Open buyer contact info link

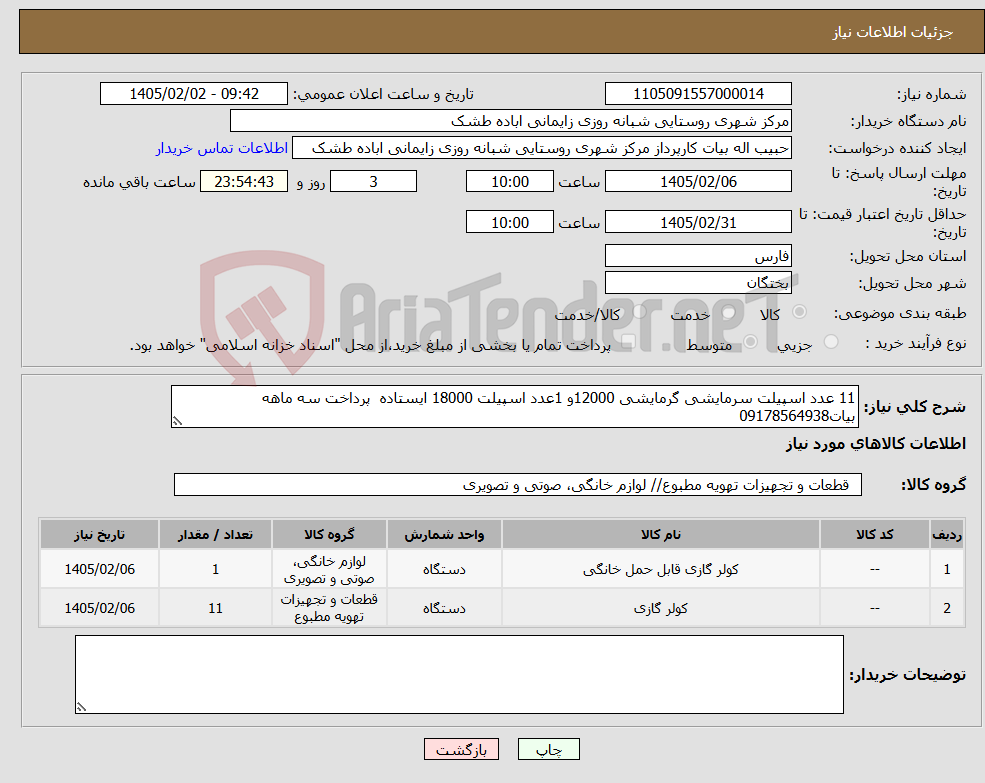[x=222, y=148]
